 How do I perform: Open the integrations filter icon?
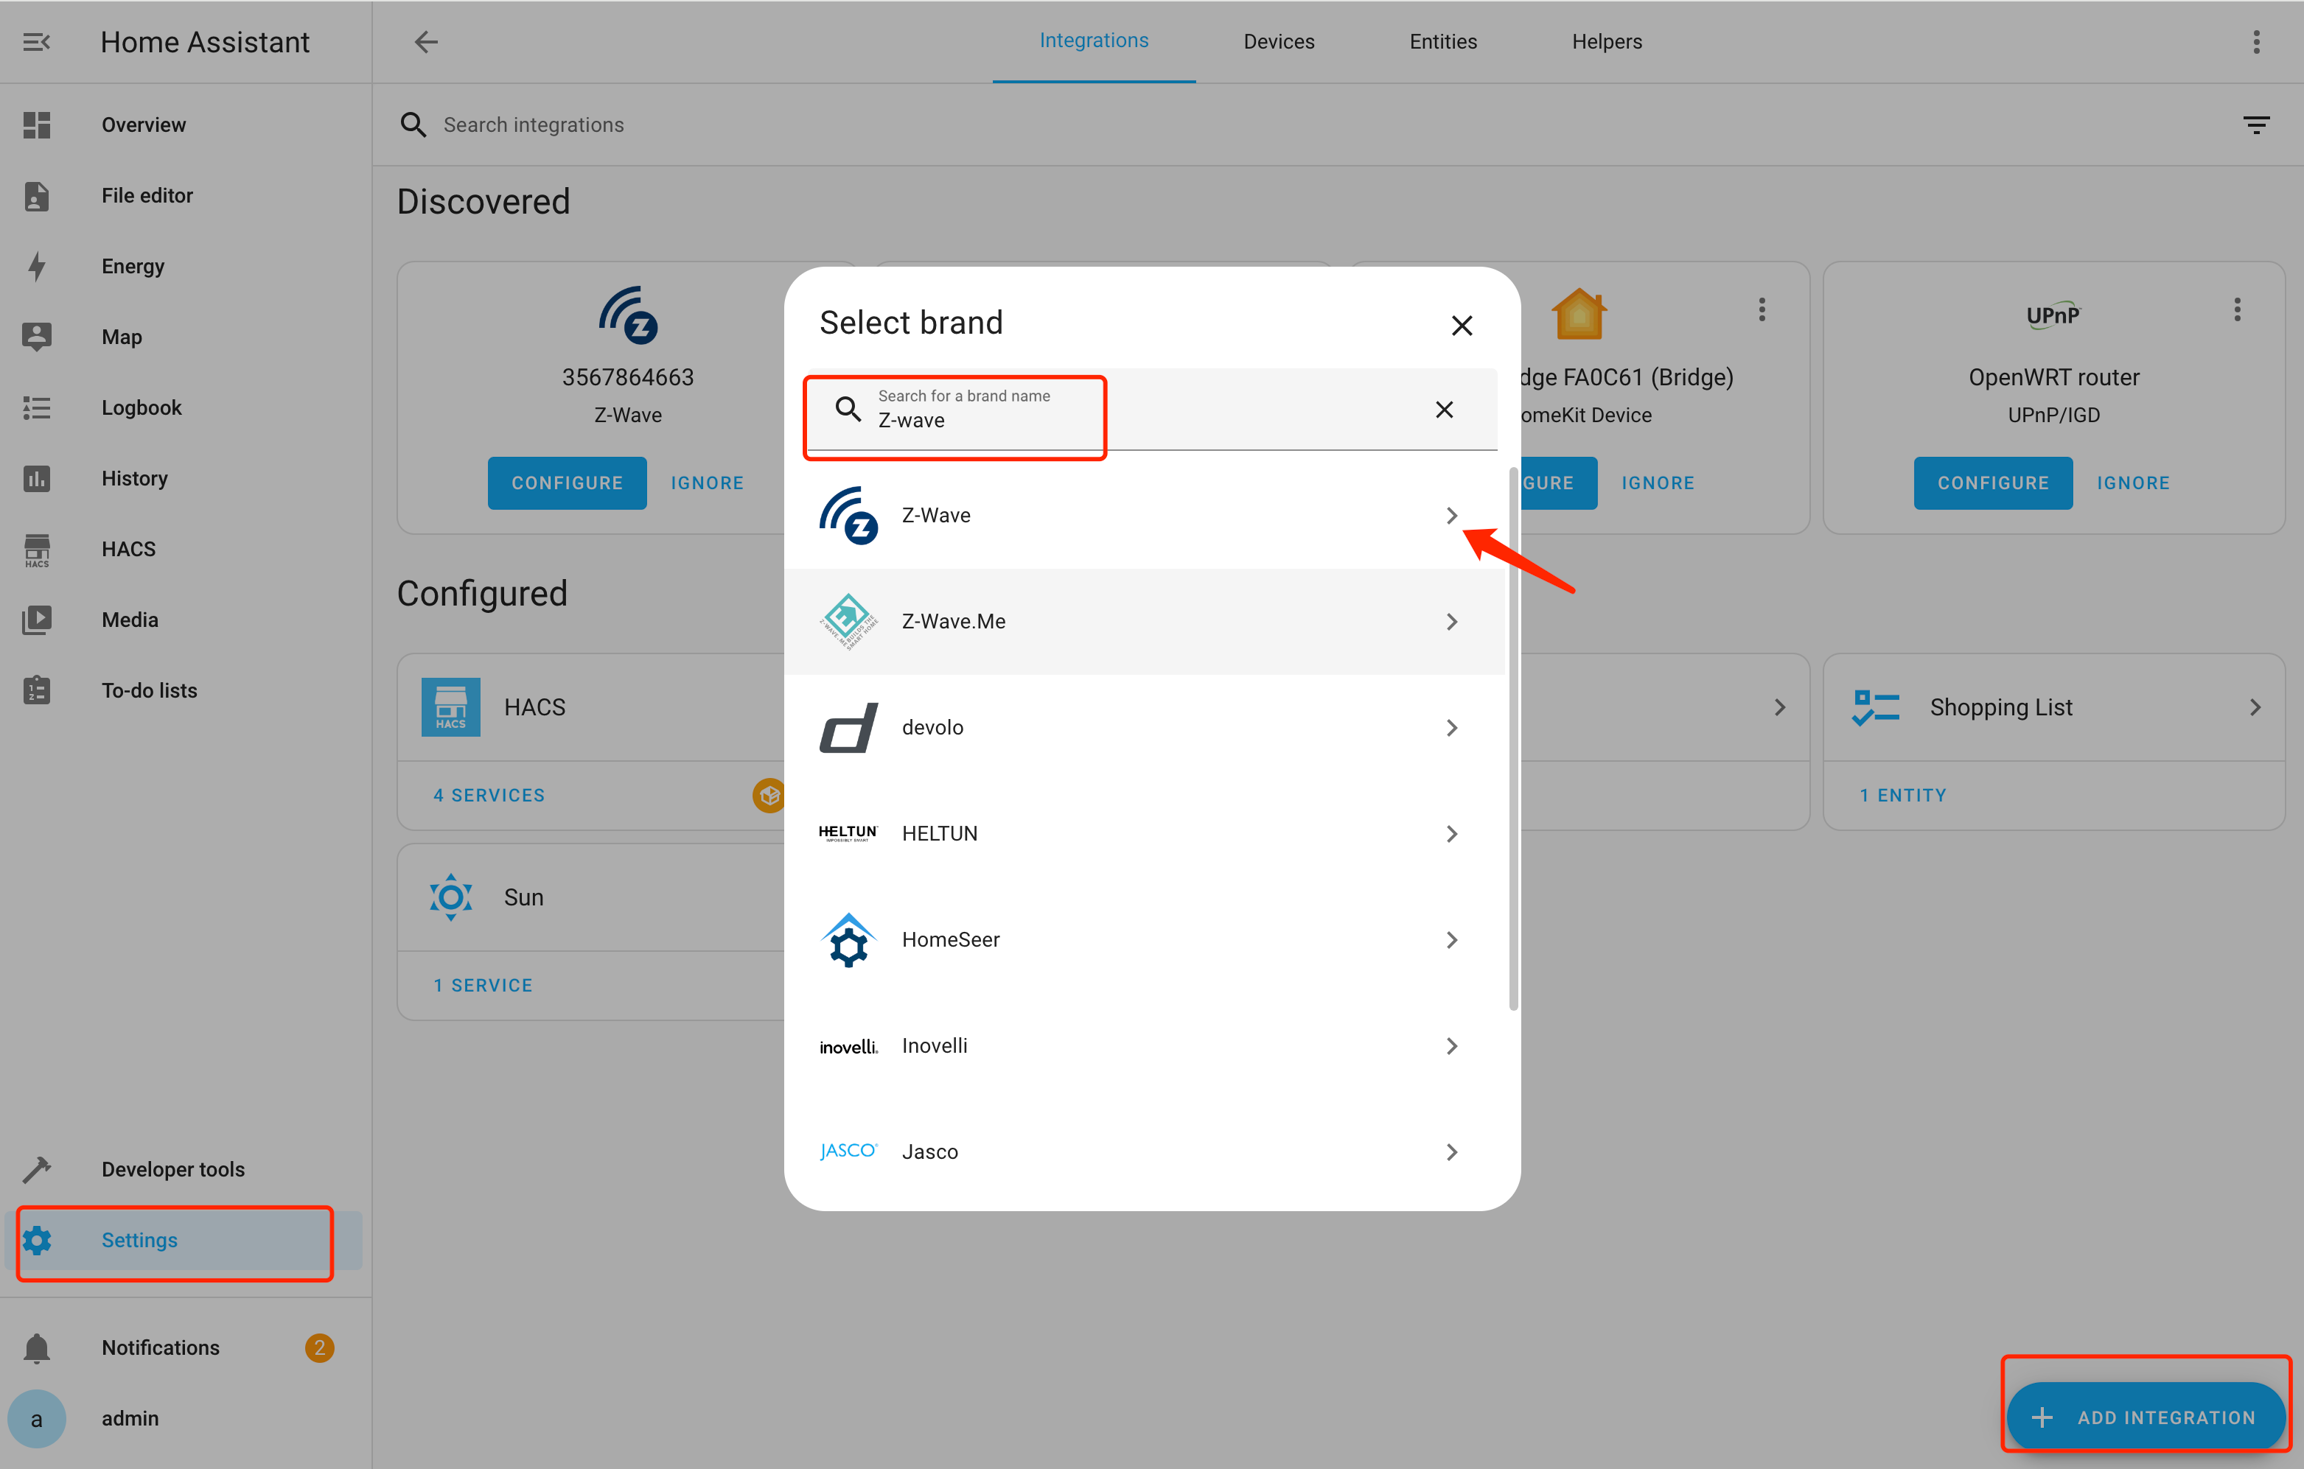2256,125
